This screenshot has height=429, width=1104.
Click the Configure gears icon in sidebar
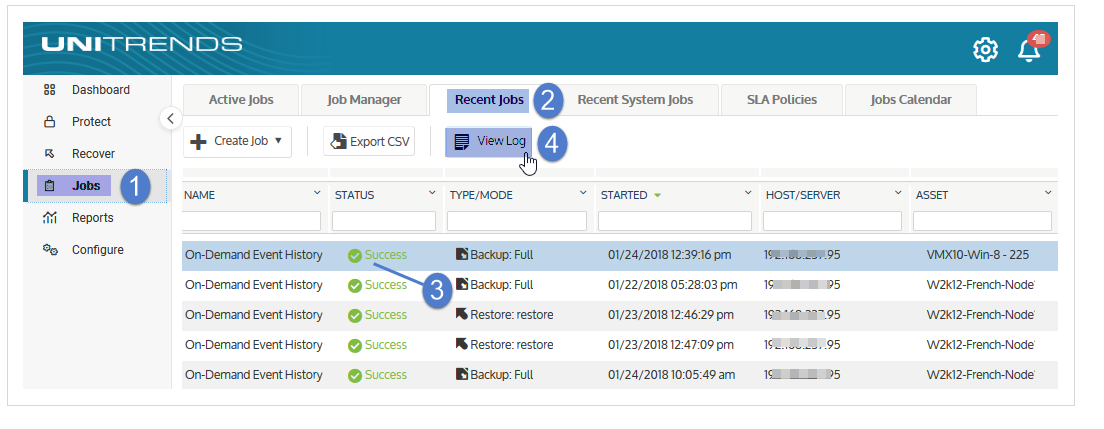pyautogui.click(x=49, y=249)
